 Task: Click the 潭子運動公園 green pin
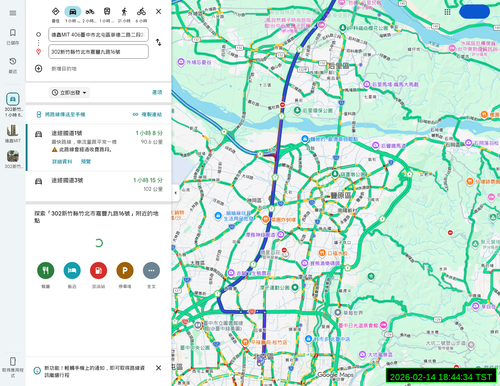(295, 287)
